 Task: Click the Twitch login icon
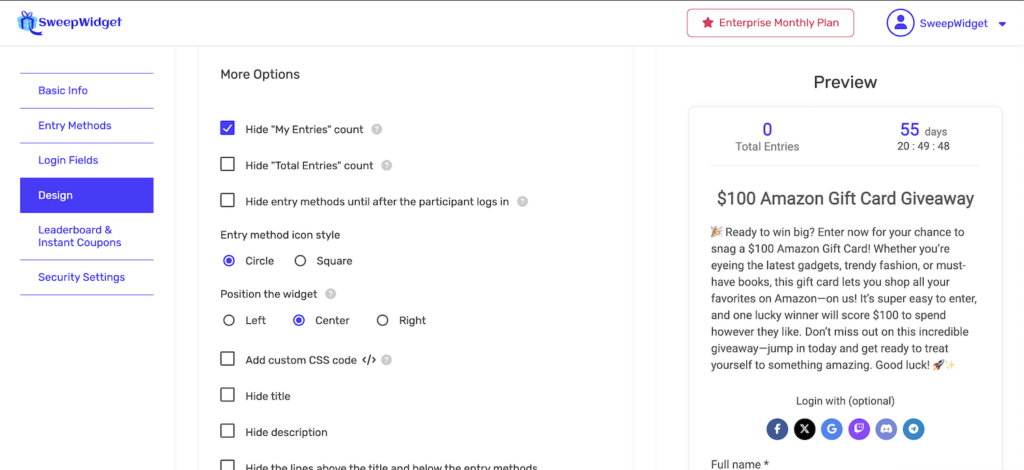pos(858,429)
